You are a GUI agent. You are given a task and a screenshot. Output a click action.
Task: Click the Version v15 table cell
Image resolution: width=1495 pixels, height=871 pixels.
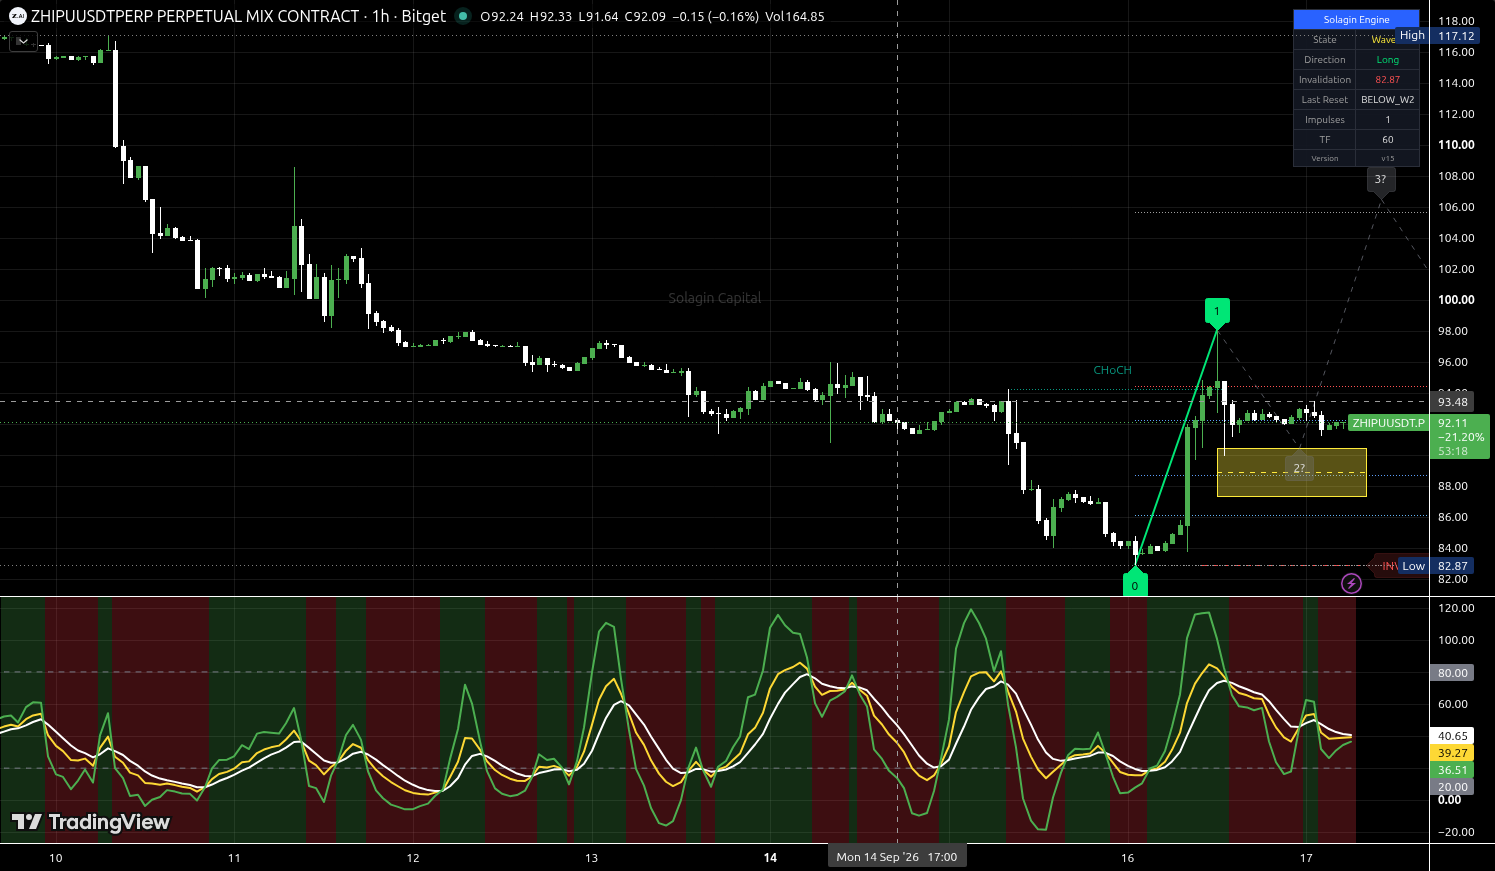[x=1387, y=158]
